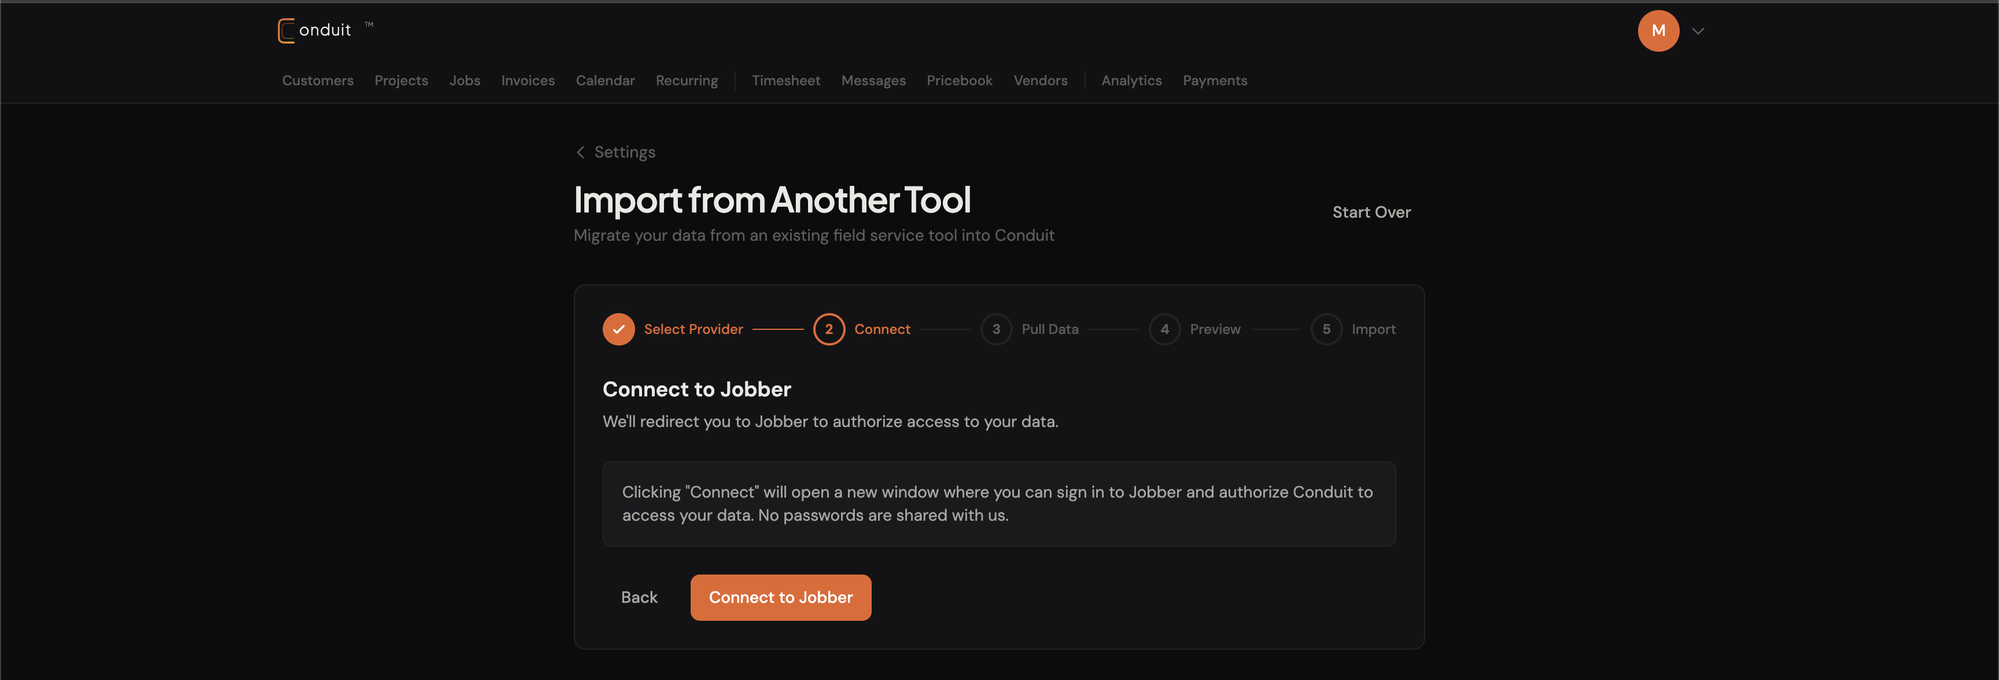Open the M user avatar
The width and height of the screenshot is (1999, 680).
coord(1658,31)
